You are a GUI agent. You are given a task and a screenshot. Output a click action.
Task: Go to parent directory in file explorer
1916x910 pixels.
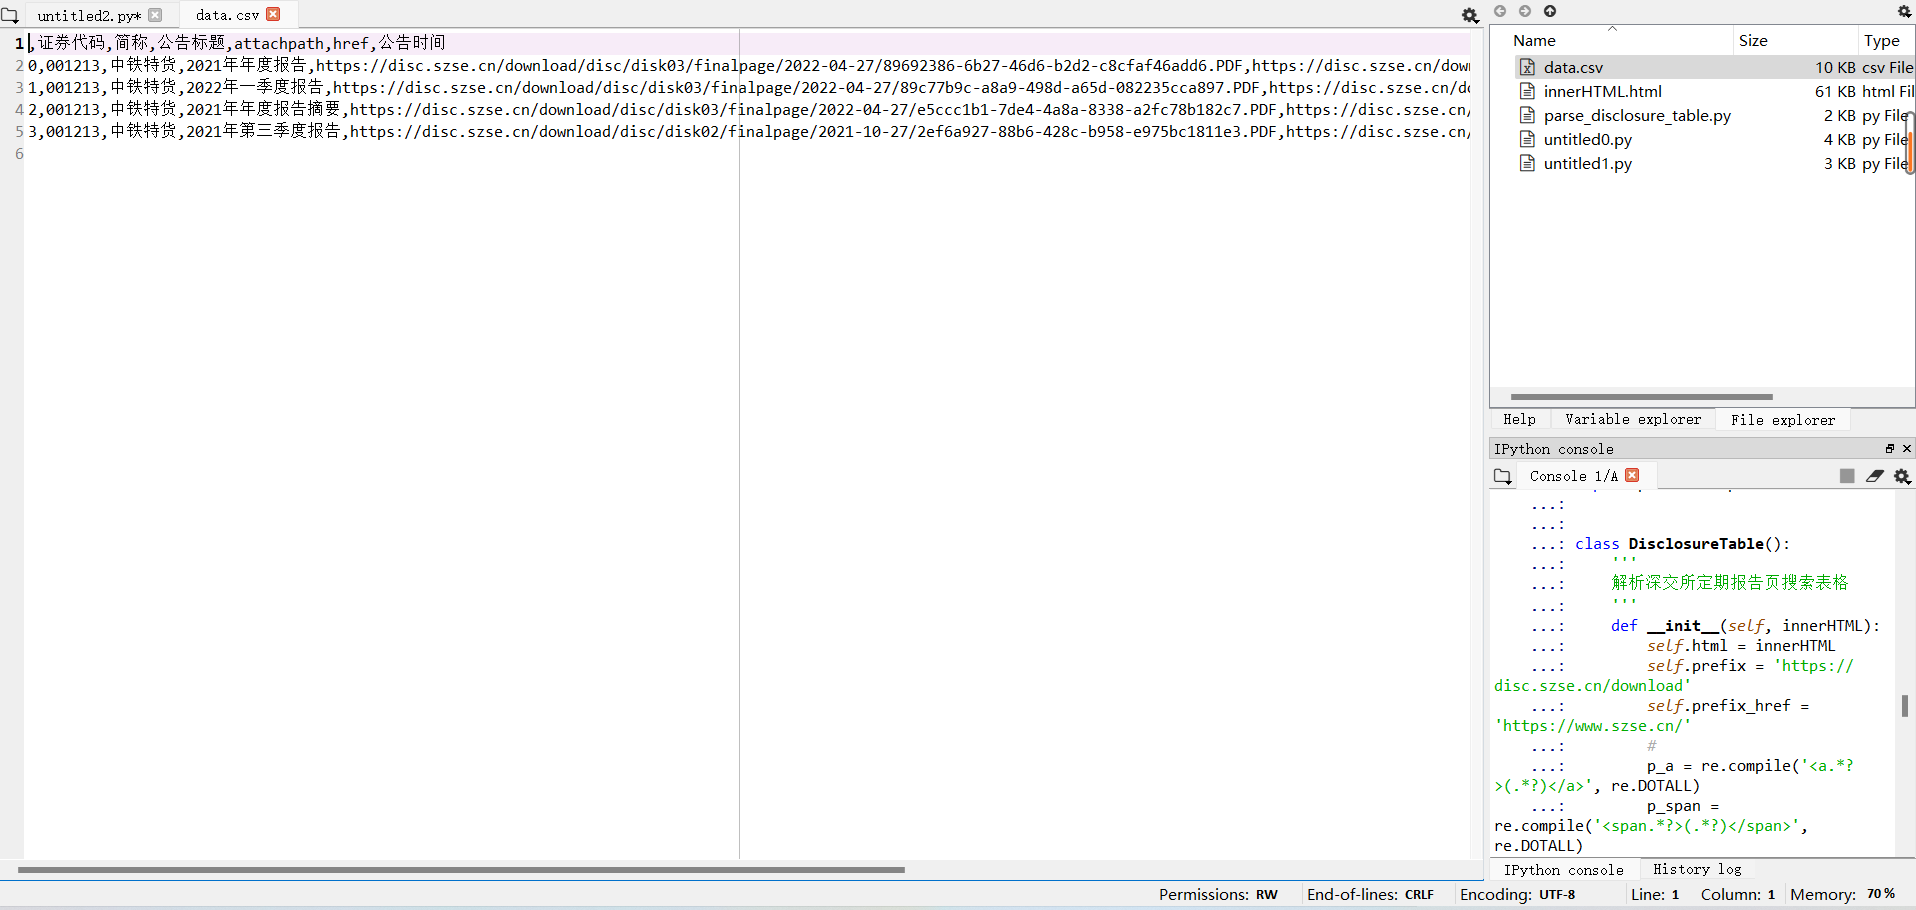1550,11
